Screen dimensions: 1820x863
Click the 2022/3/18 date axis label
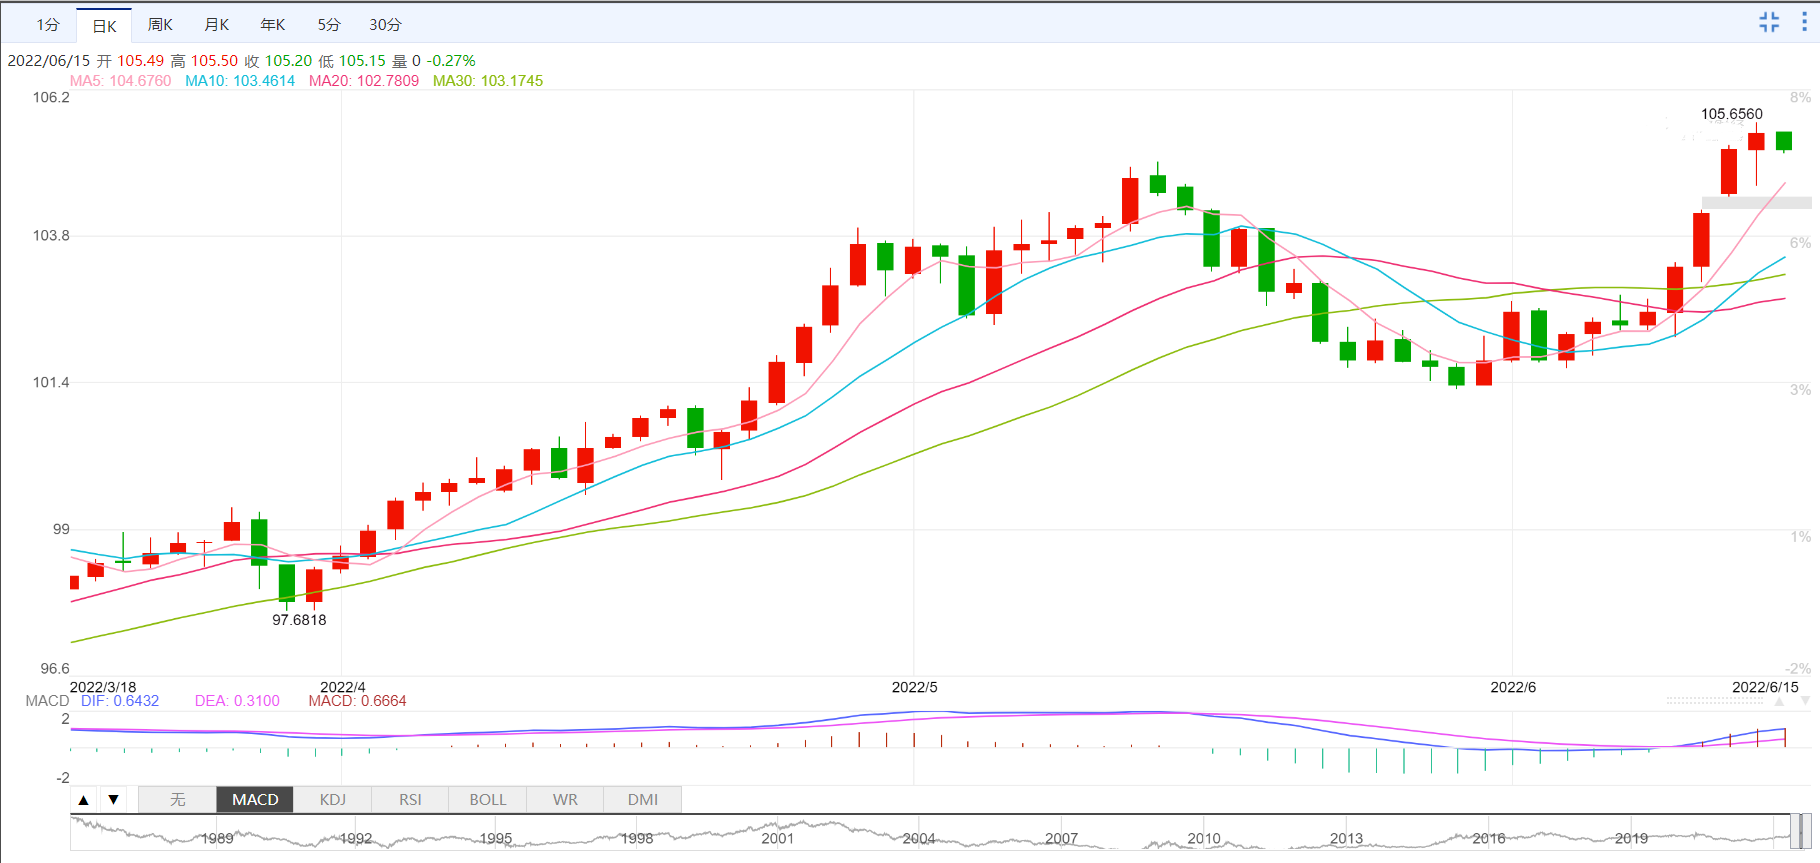pos(103,687)
